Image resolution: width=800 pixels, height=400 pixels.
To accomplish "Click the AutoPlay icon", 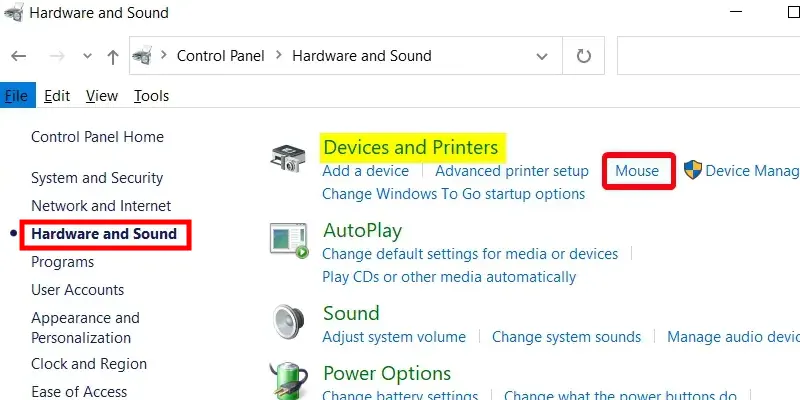I will point(289,240).
